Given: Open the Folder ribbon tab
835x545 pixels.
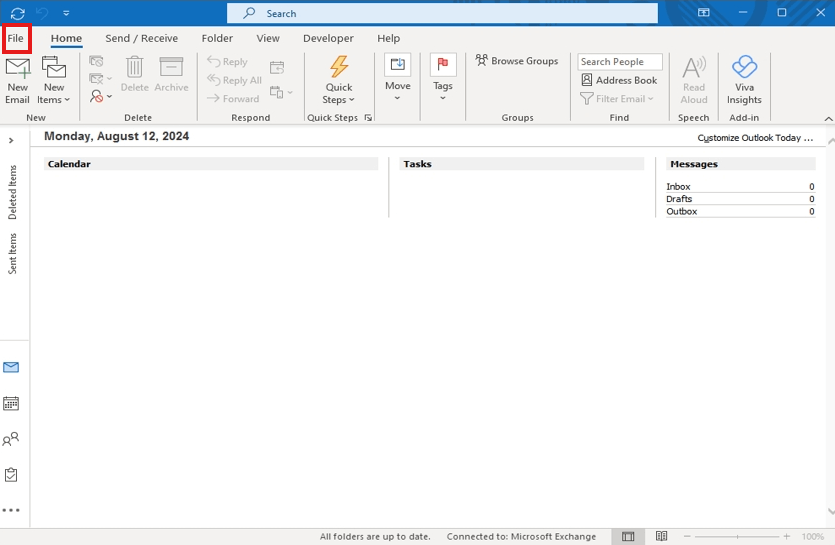Looking at the screenshot, I should (x=217, y=38).
